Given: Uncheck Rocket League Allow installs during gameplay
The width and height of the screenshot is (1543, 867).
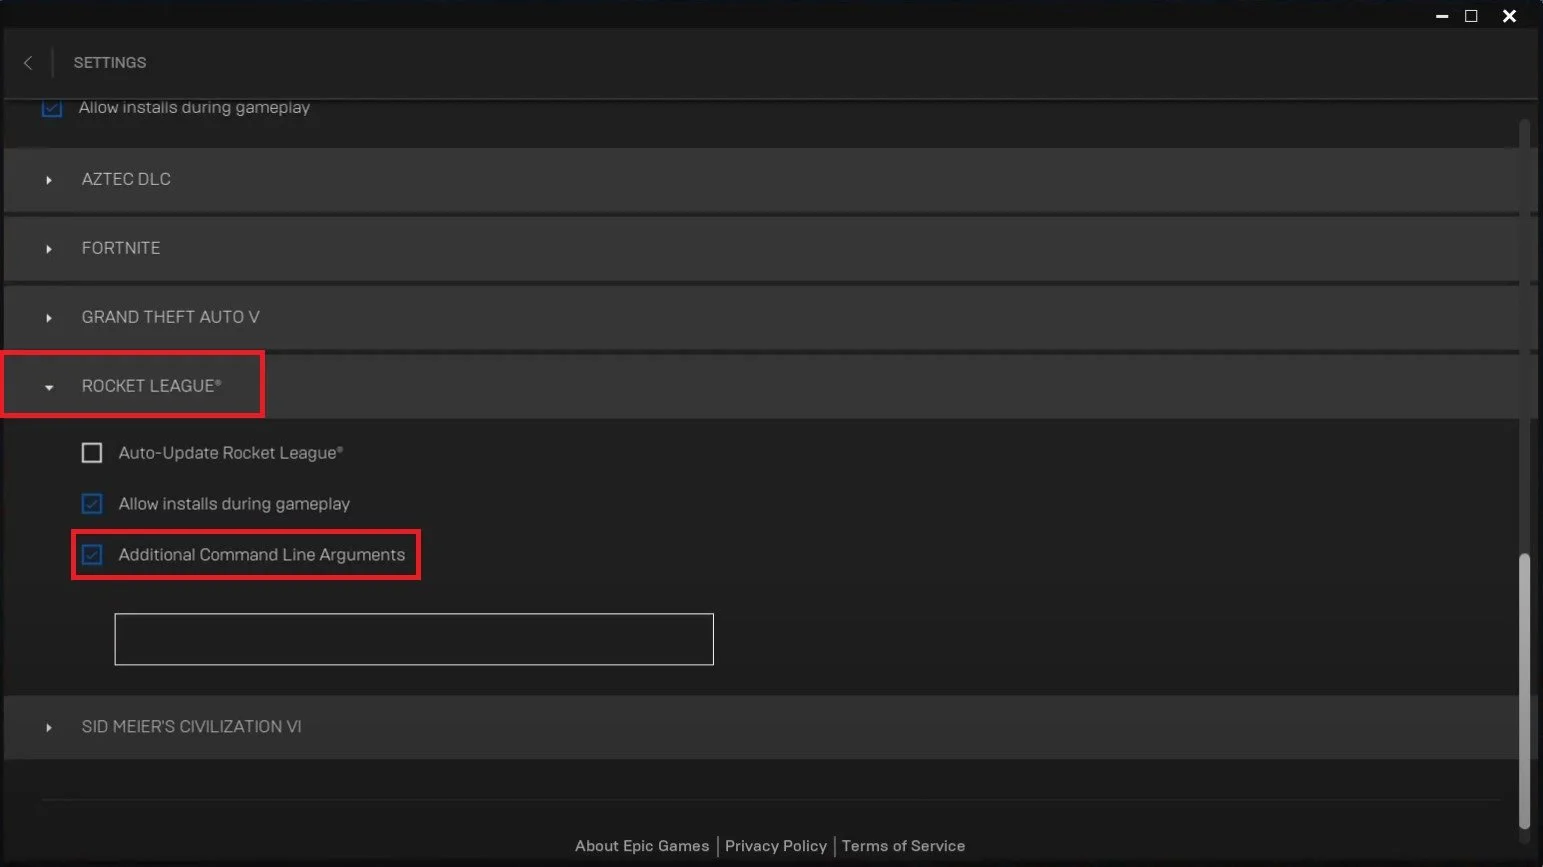Looking at the screenshot, I should pos(92,504).
